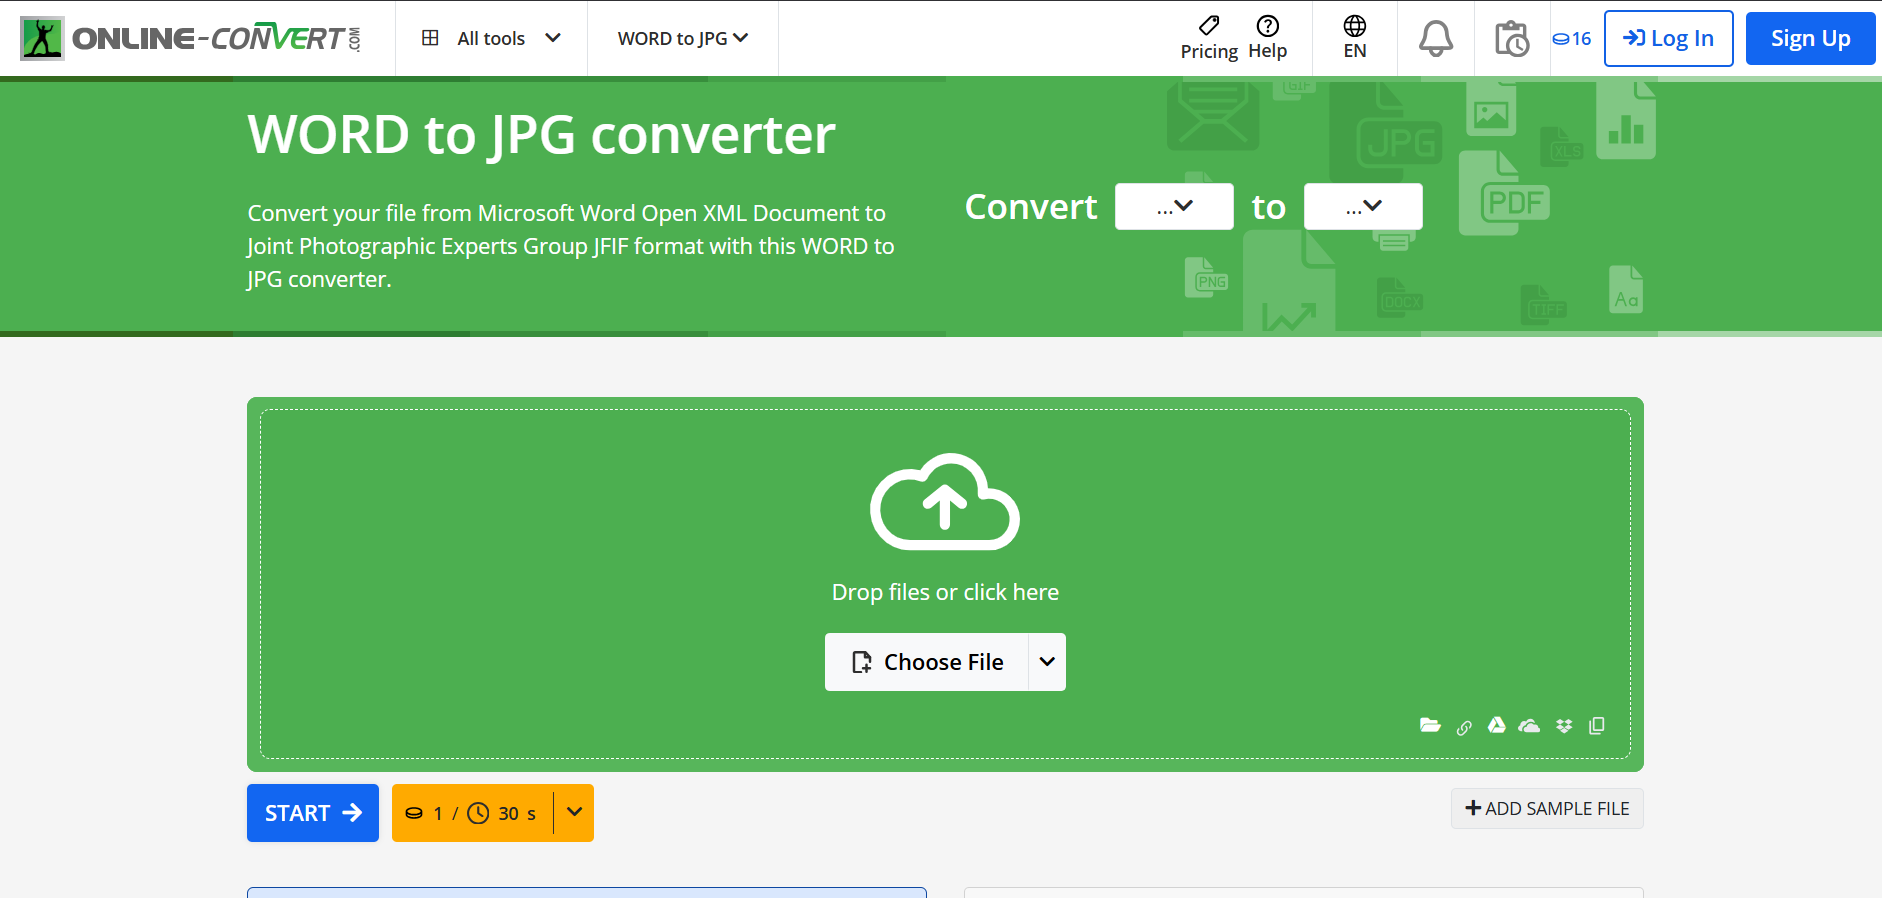Image resolution: width=1882 pixels, height=898 pixels.
Task: Expand the orange credits cost dropdown arrow
Action: (x=574, y=813)
